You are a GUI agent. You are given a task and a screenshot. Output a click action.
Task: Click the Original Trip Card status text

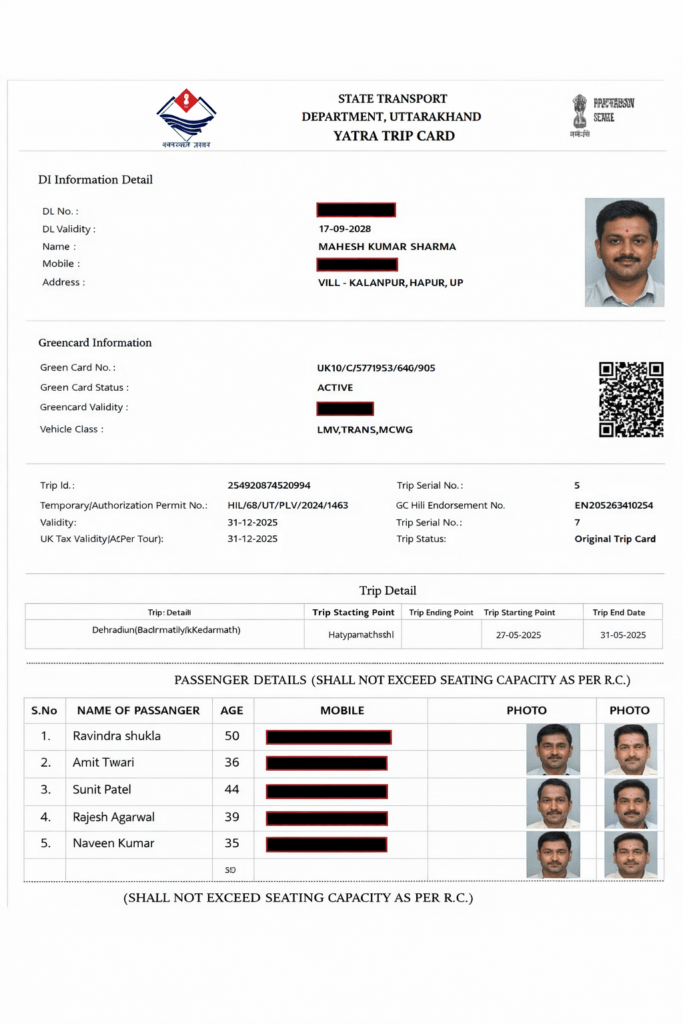[615, 539]
